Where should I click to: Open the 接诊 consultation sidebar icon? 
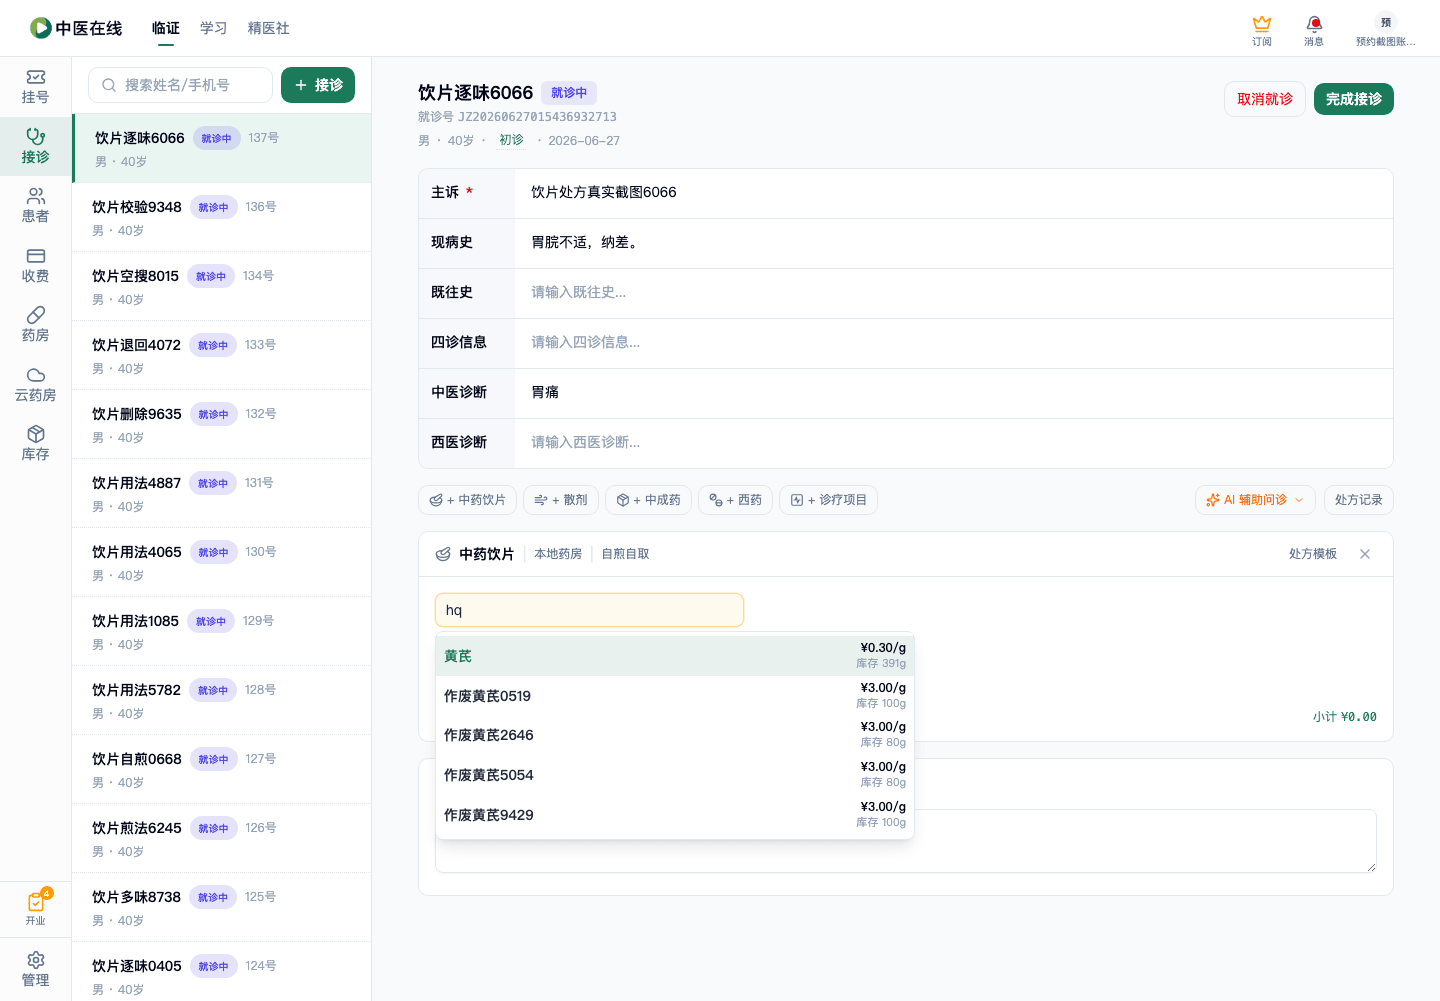click(35, 146)
